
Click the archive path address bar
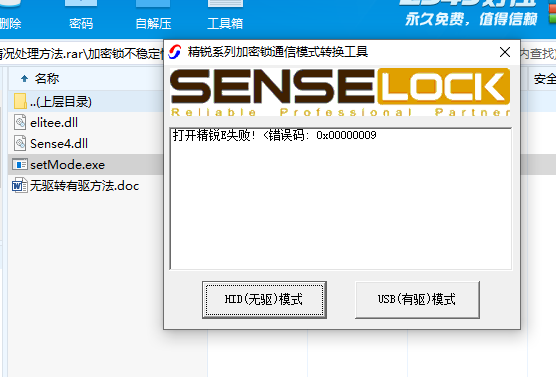coord(82,54)
